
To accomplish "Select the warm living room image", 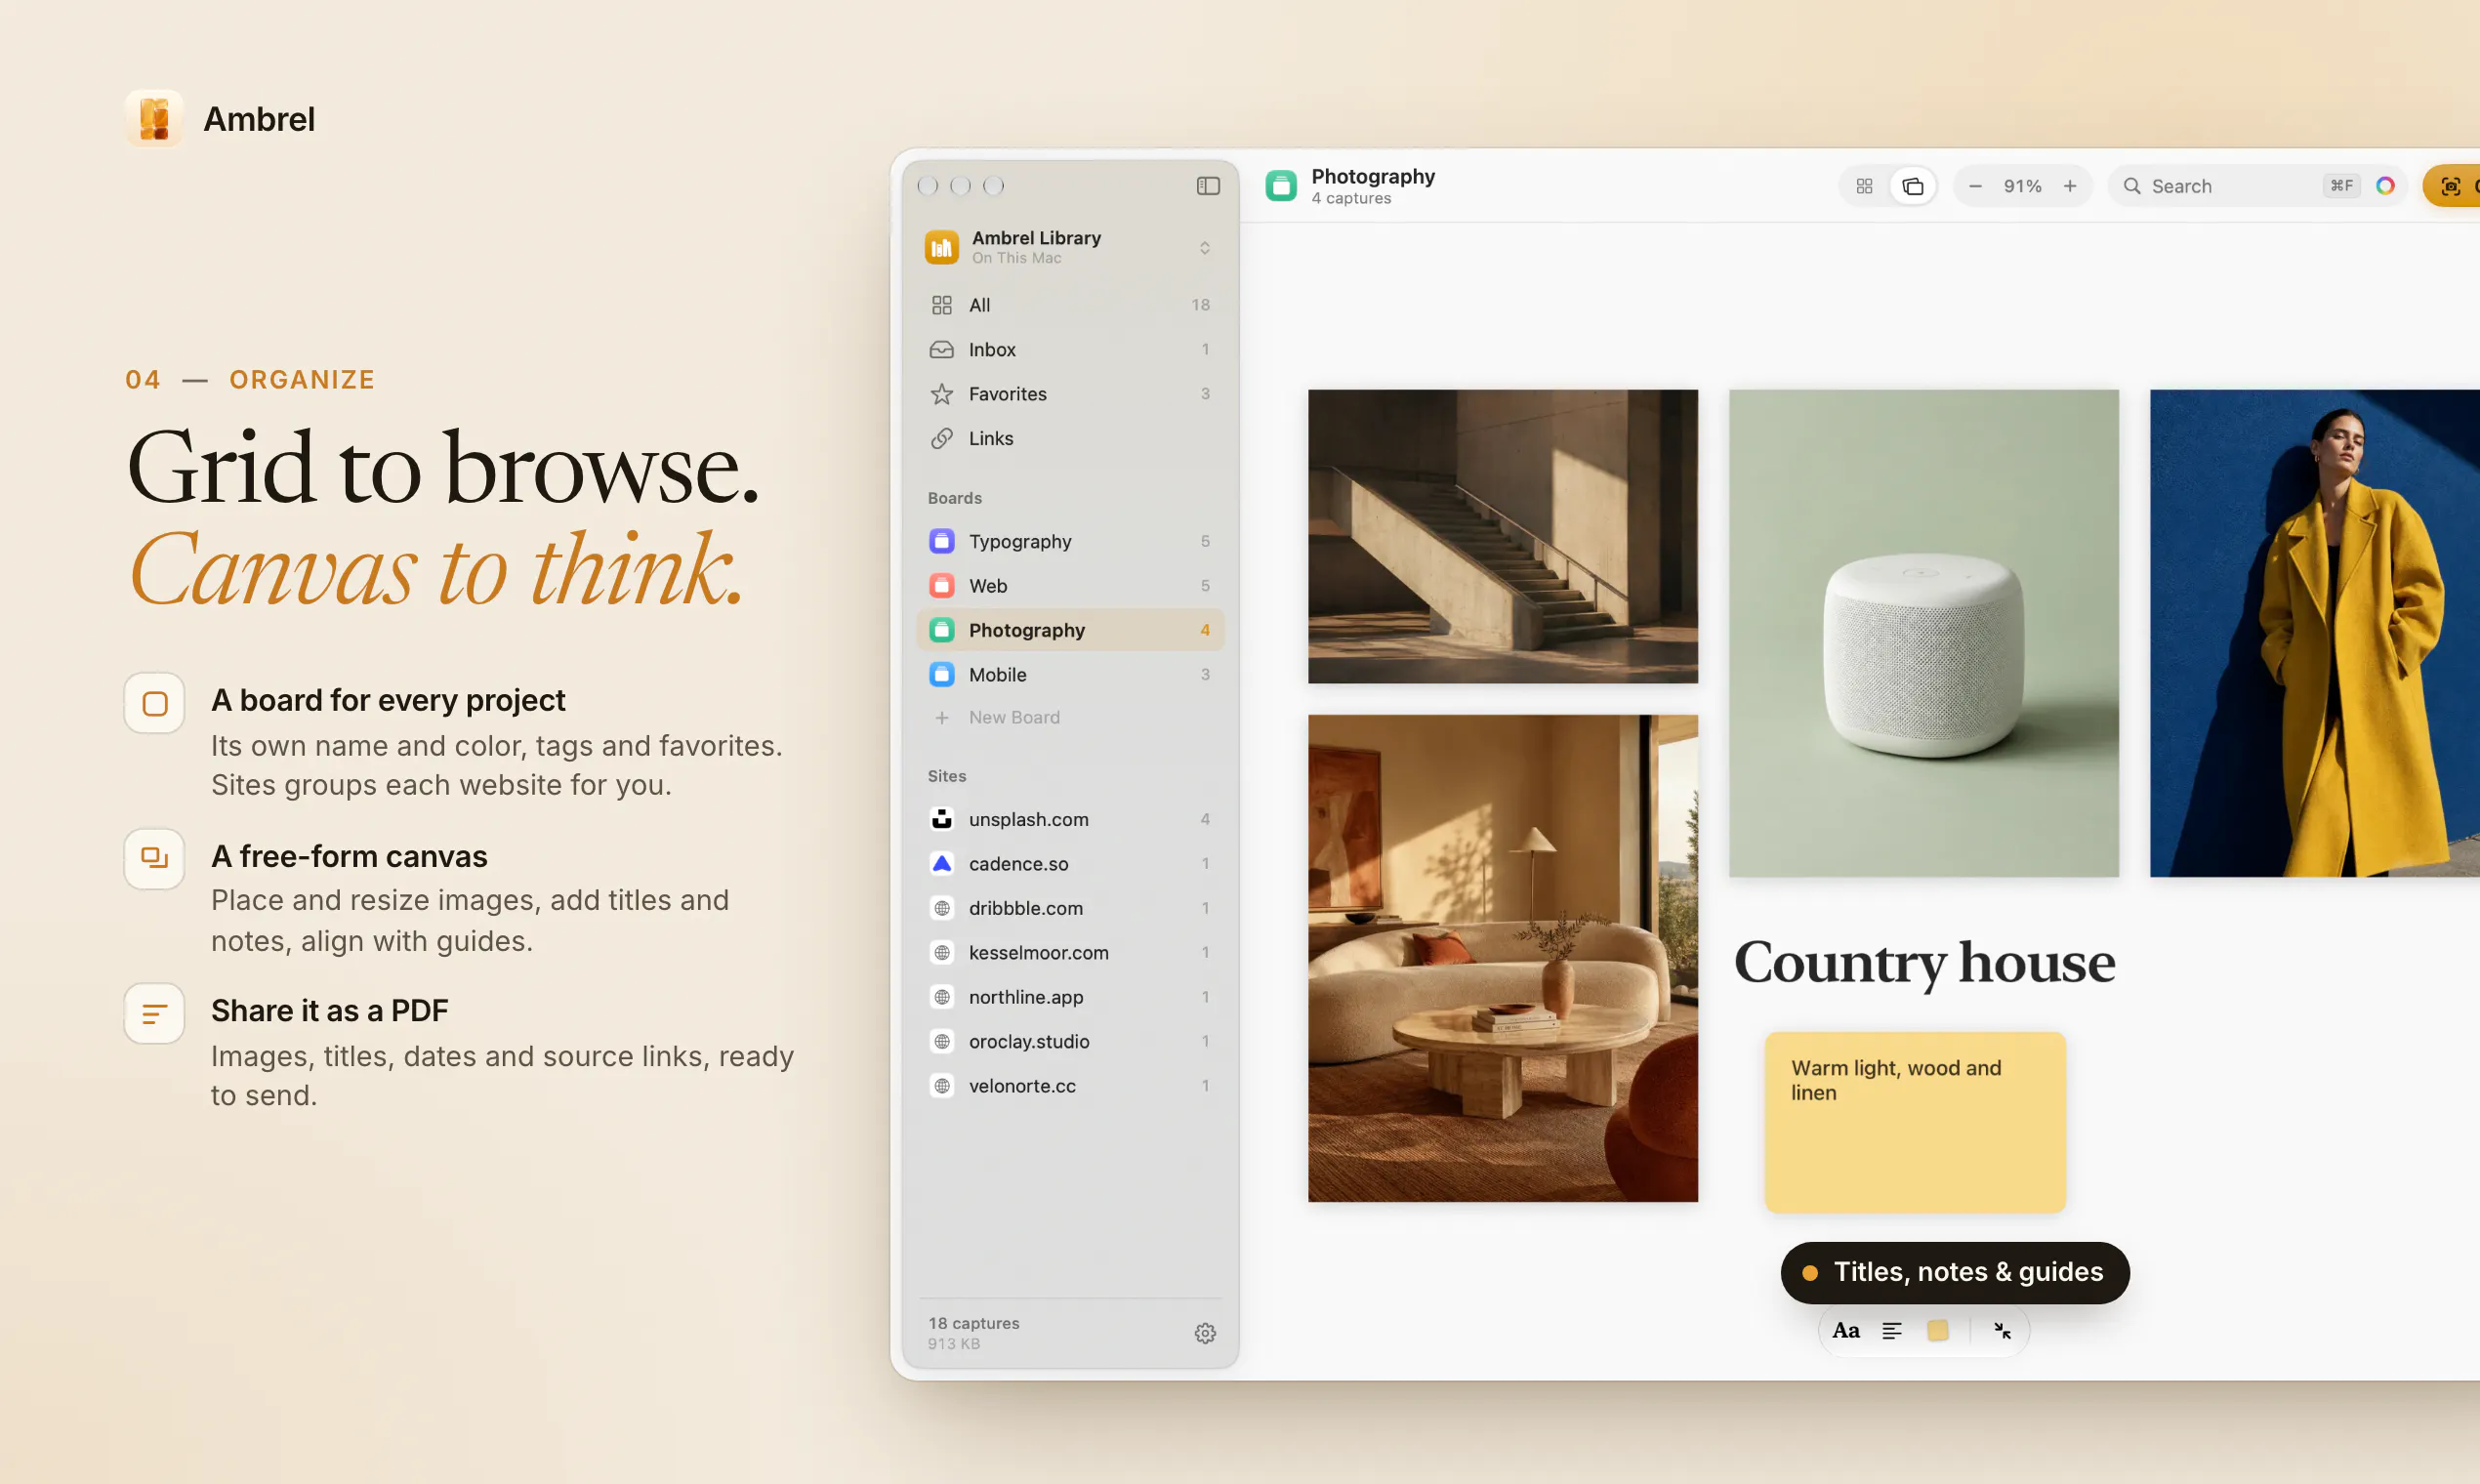I will click(1502, 958).
